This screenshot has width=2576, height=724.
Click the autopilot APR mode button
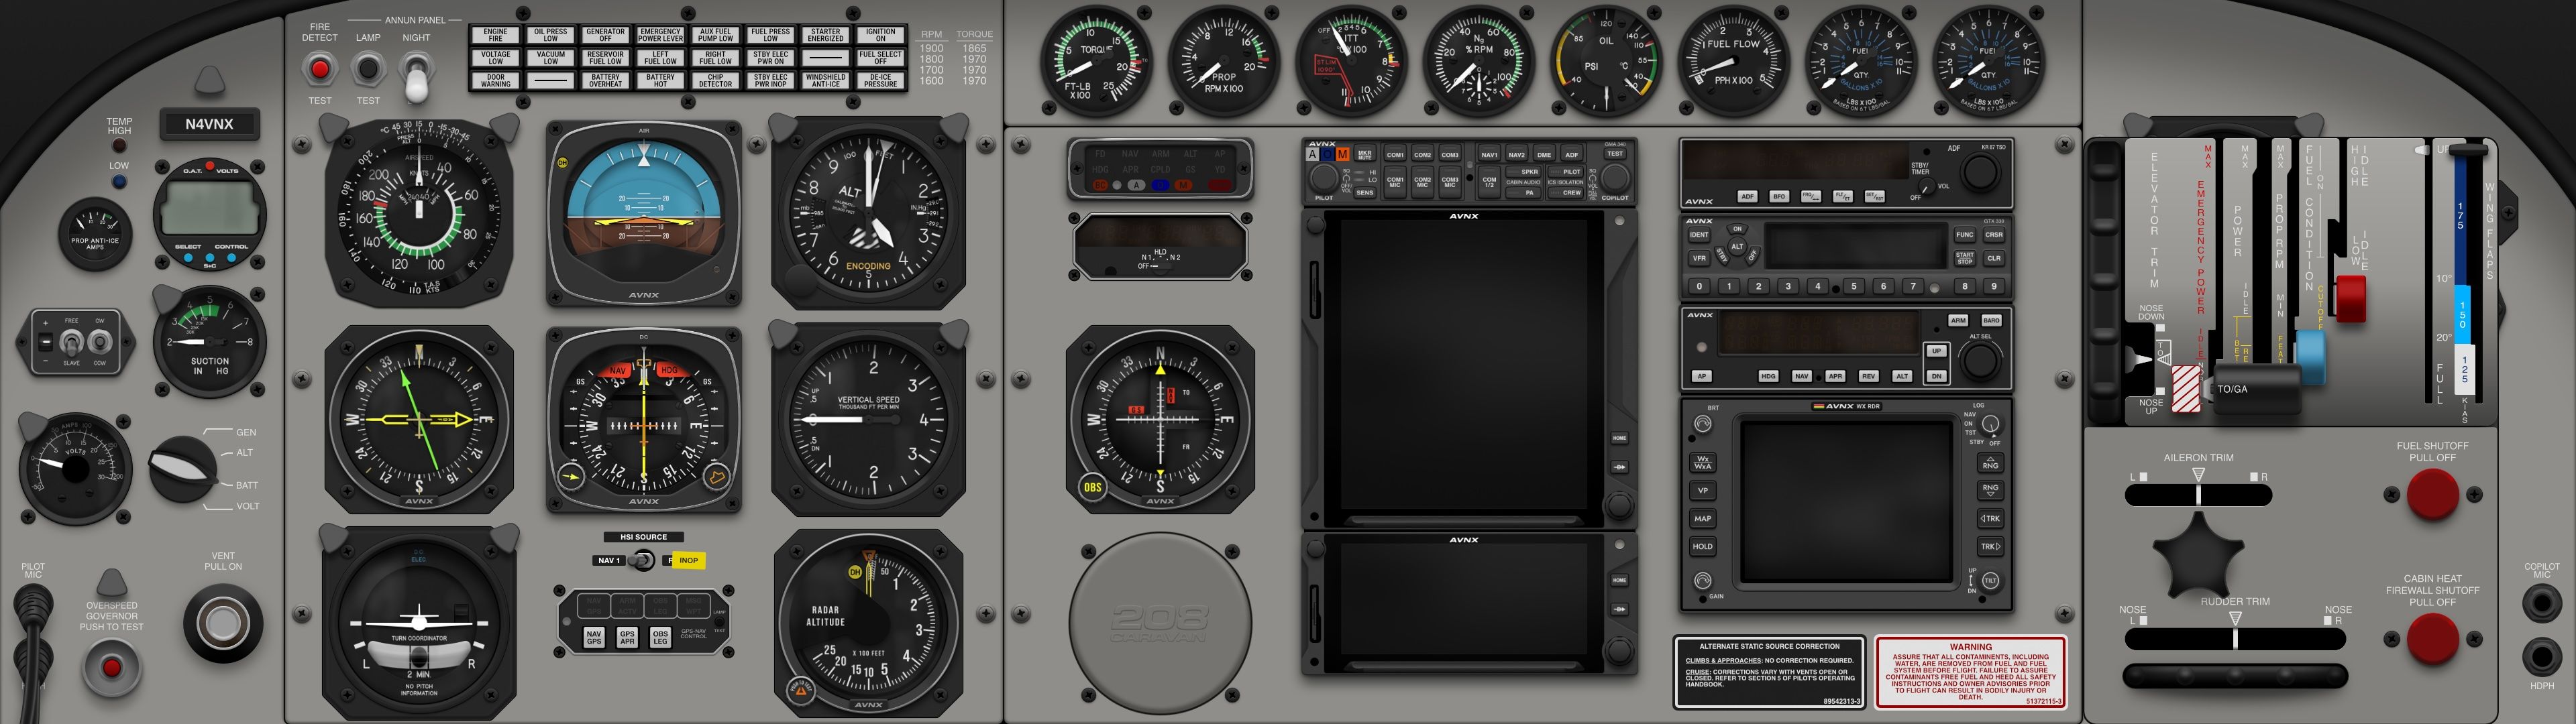(x=1835, y=376)
